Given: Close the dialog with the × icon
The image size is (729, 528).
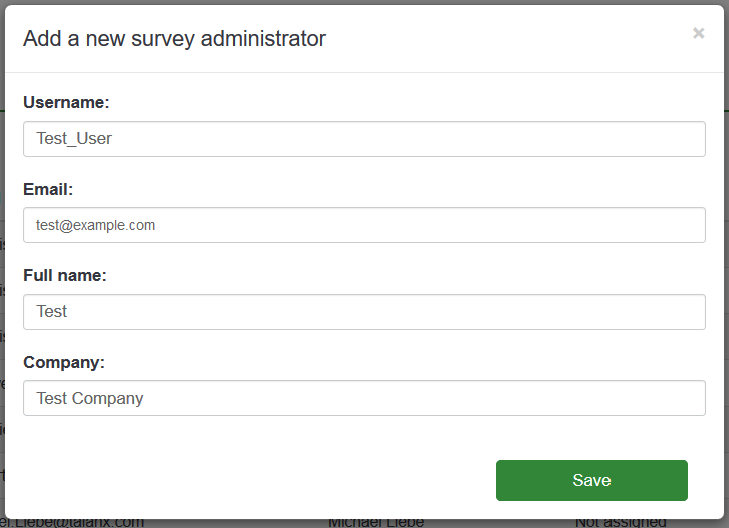Looking at the screenshot, I should (698, 34).
